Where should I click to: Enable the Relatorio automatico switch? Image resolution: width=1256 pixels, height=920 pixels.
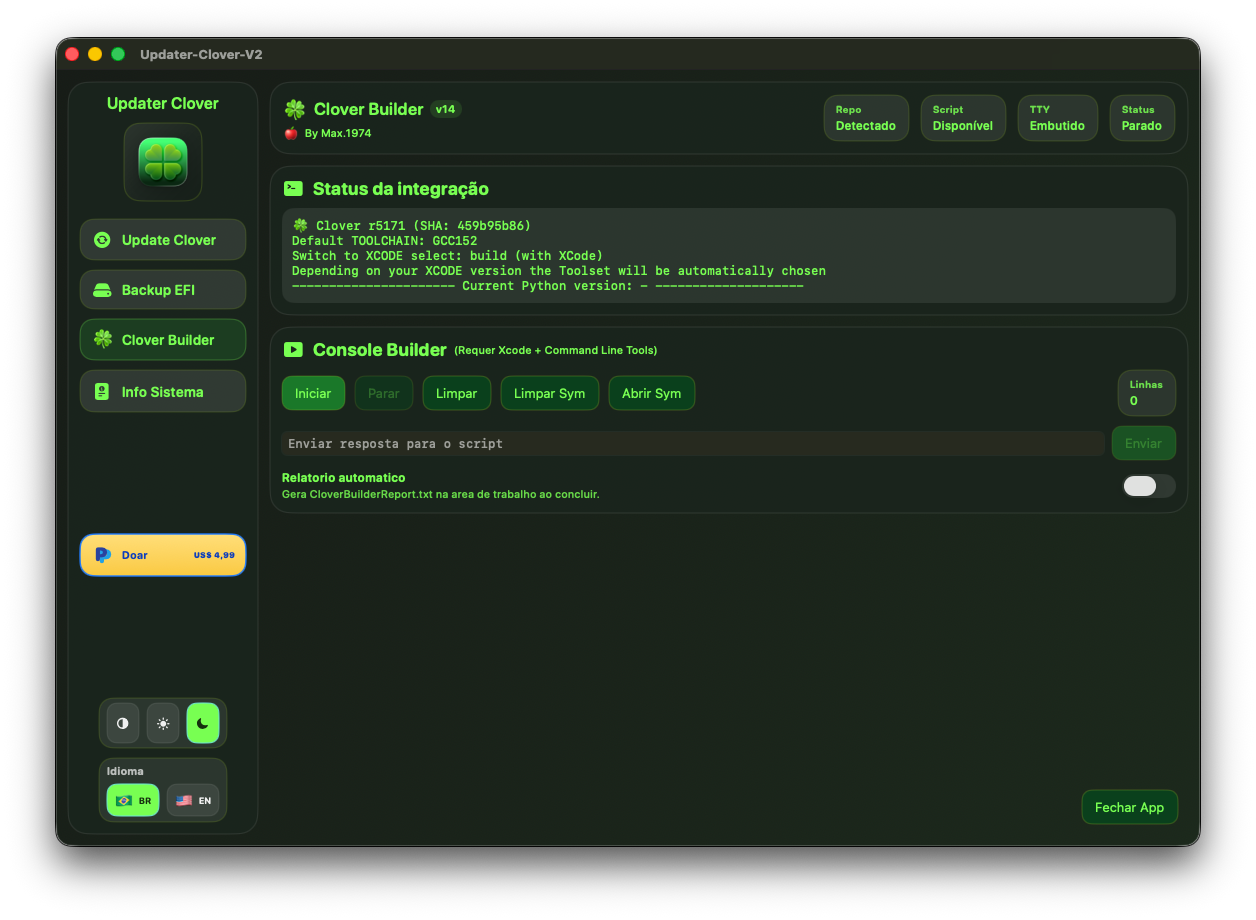click(1148, 486)
